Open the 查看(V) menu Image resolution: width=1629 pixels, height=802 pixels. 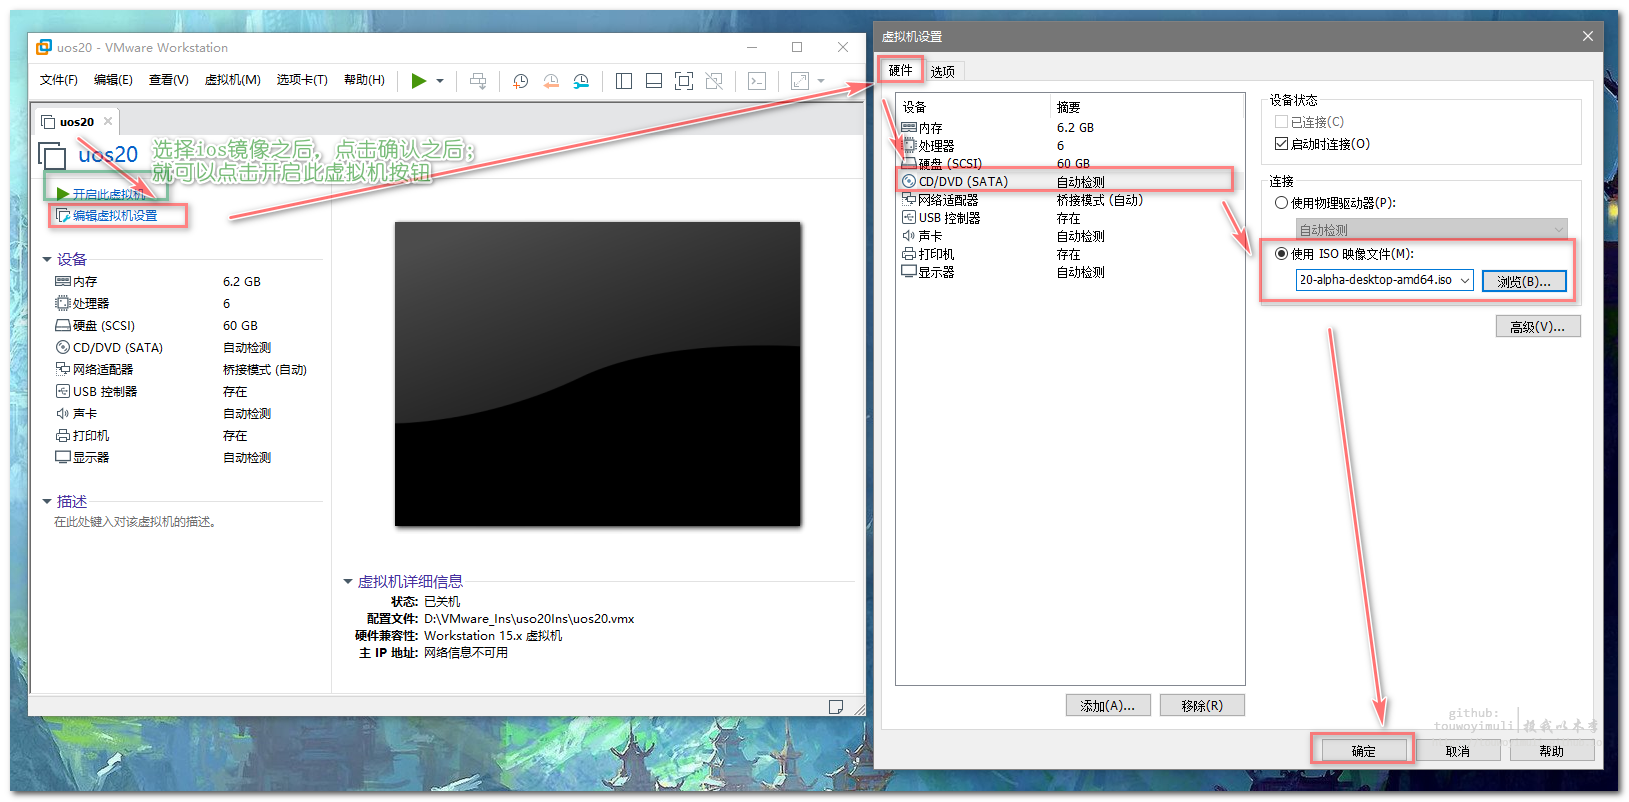(169, 80)
